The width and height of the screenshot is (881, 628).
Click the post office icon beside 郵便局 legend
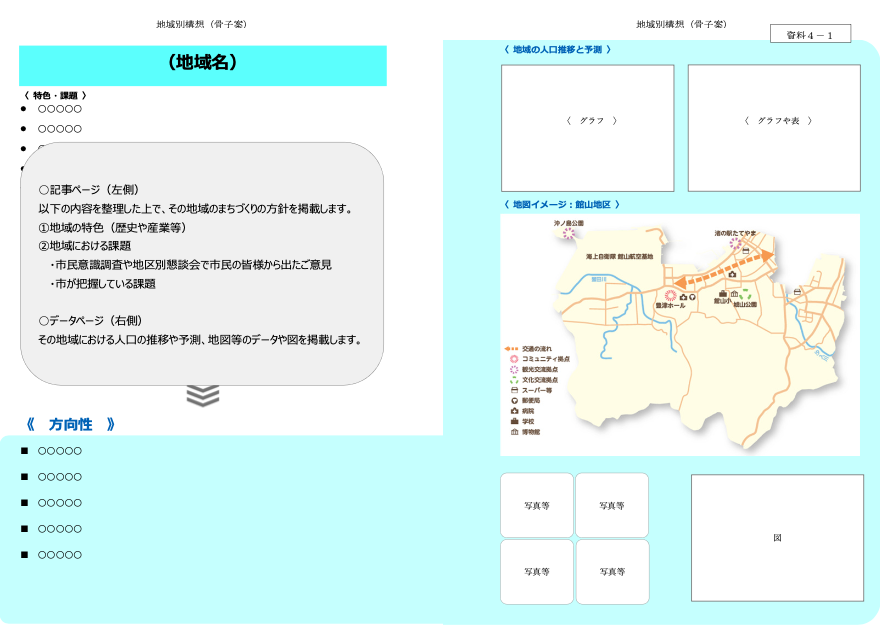coord(514,401)
